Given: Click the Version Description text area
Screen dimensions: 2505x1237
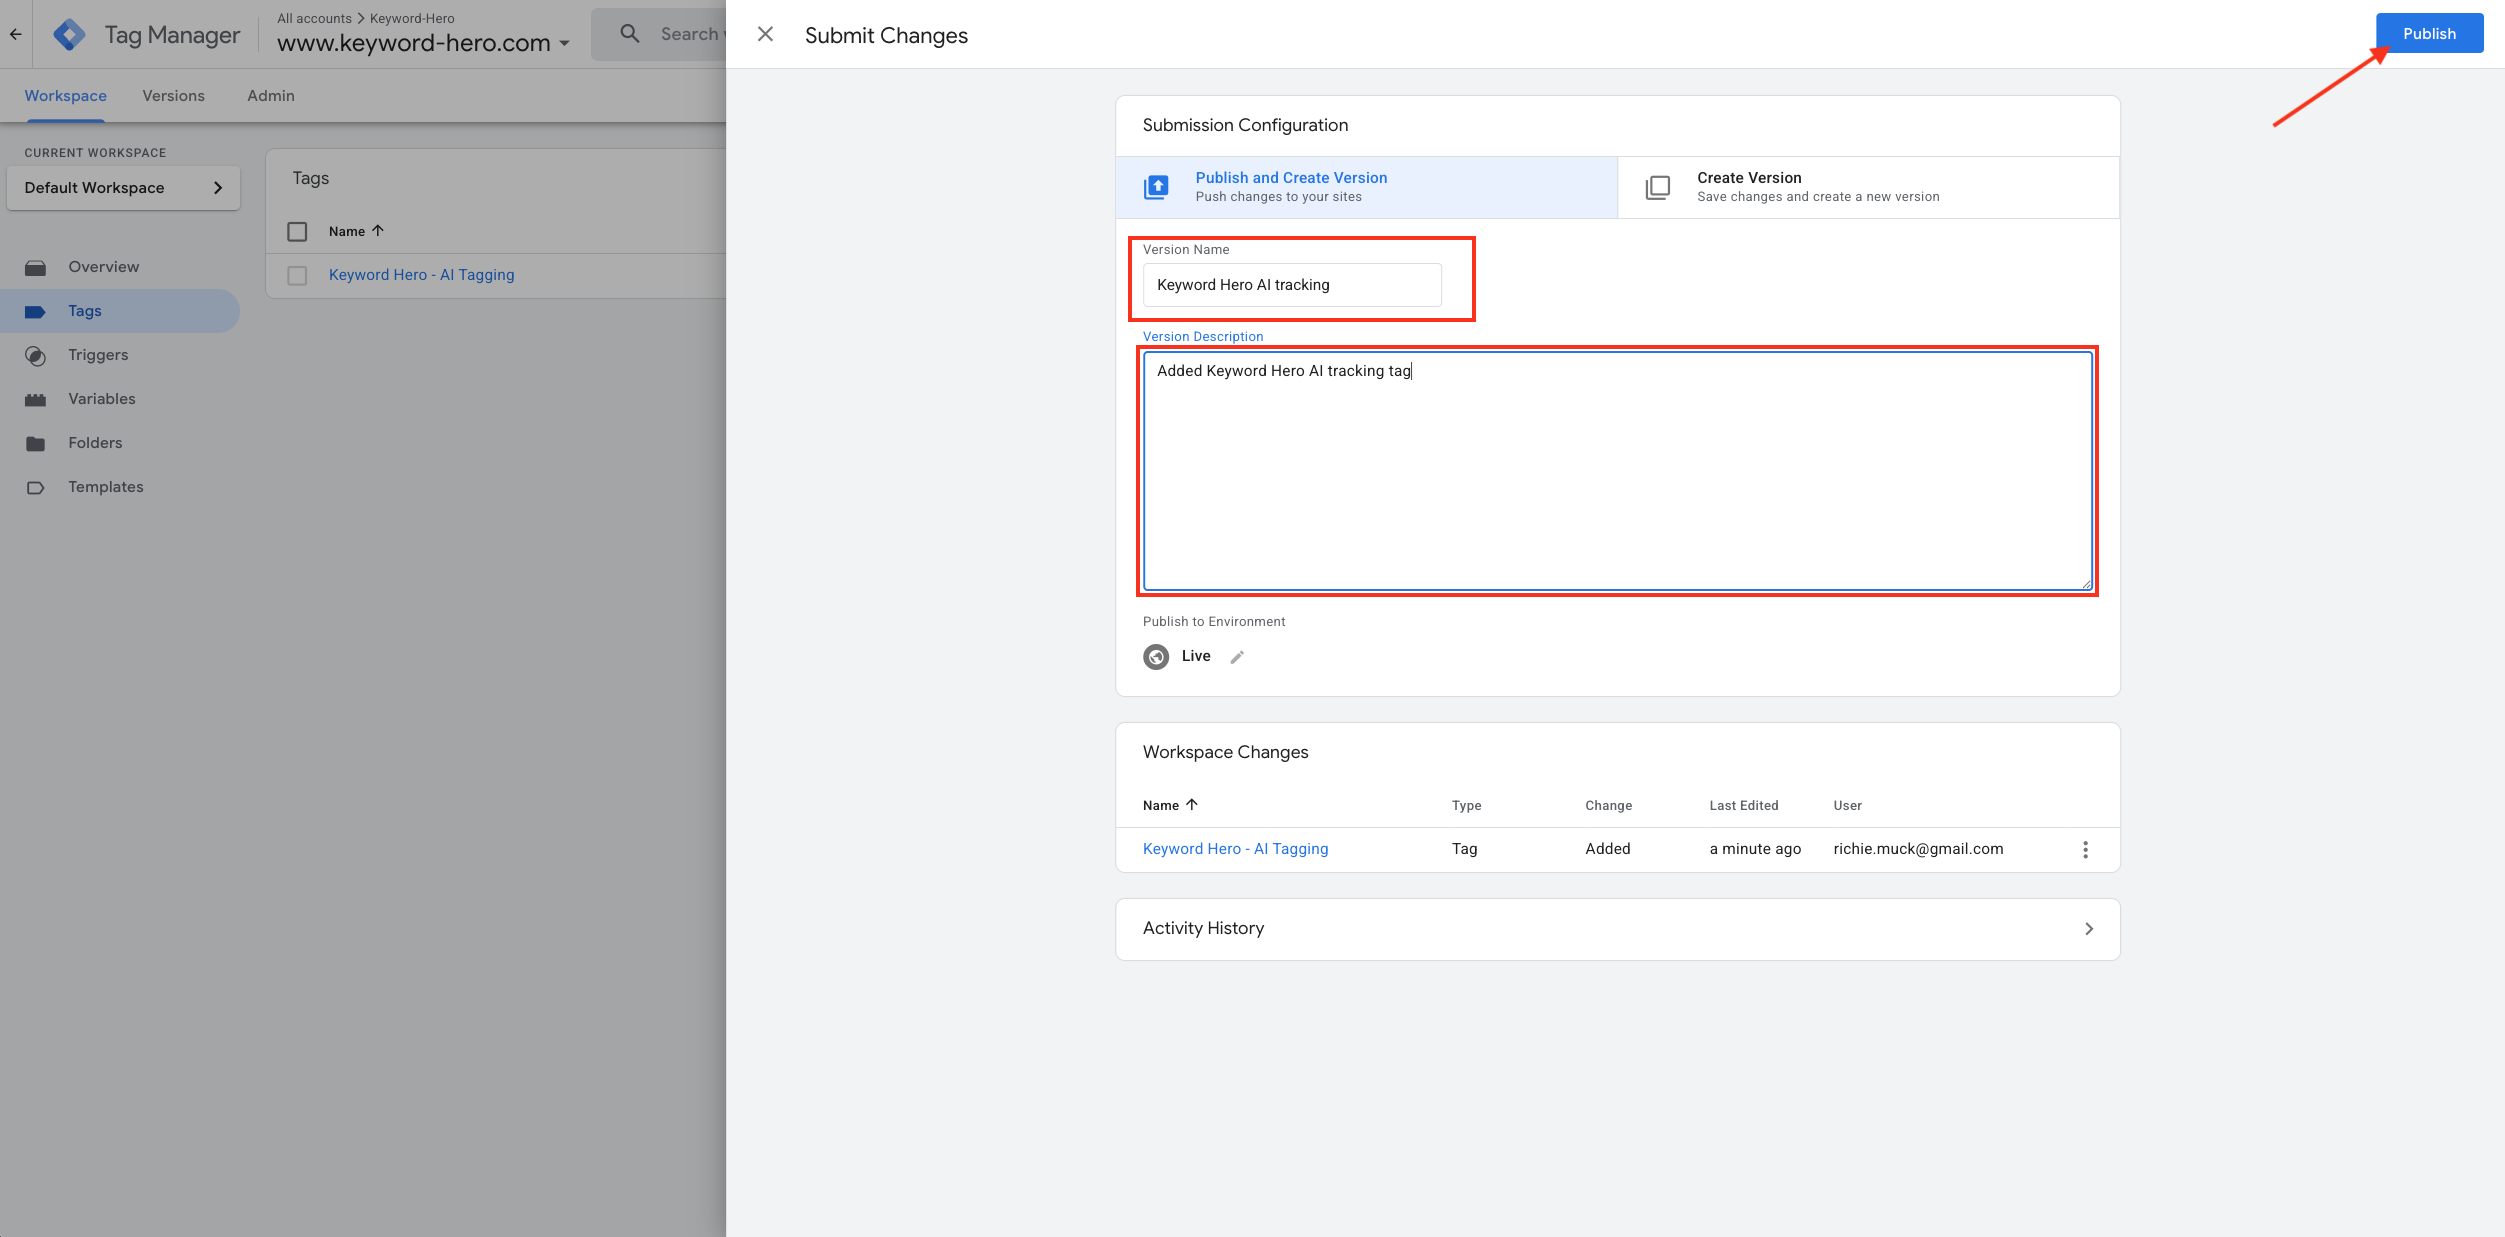Looking at the screenshot, I should coord(1617,470).
